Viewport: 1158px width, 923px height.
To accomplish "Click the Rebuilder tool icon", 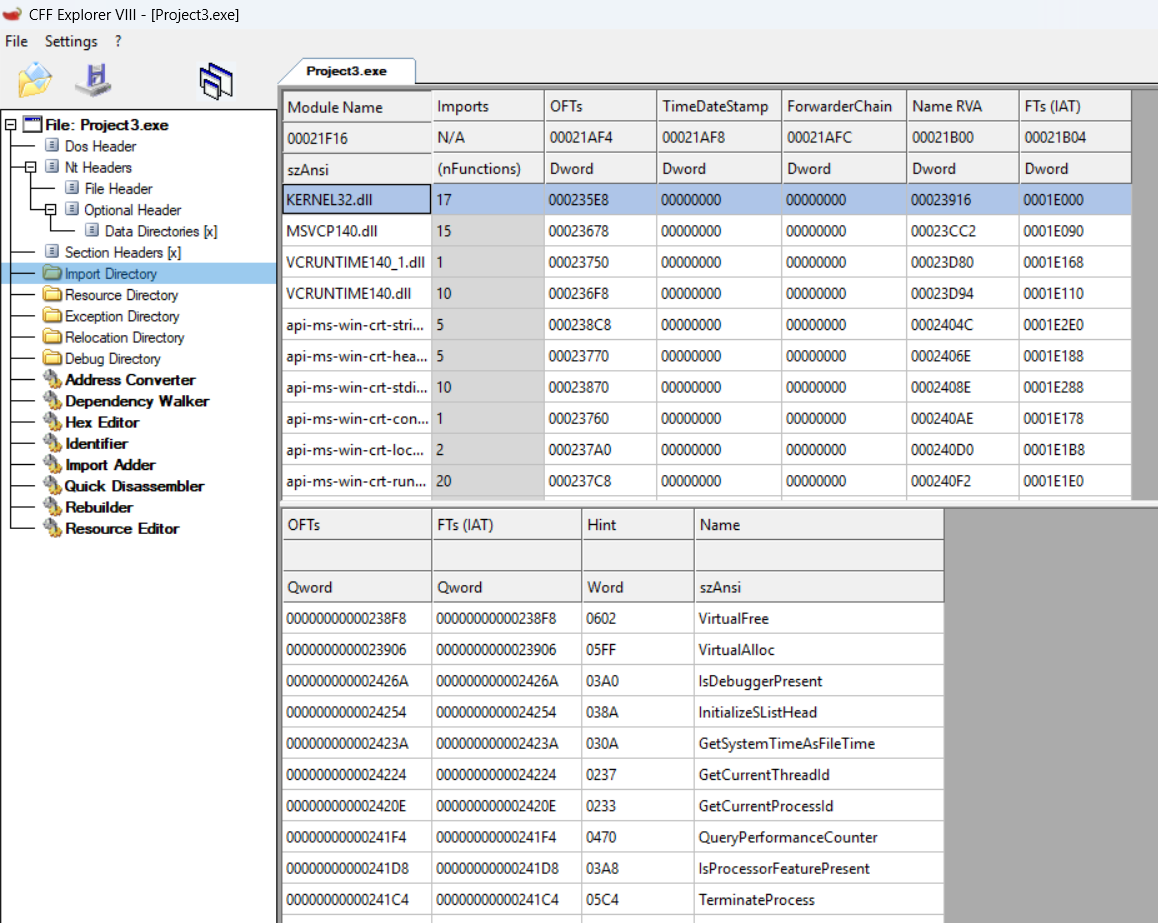I will (x=52, y=507).
